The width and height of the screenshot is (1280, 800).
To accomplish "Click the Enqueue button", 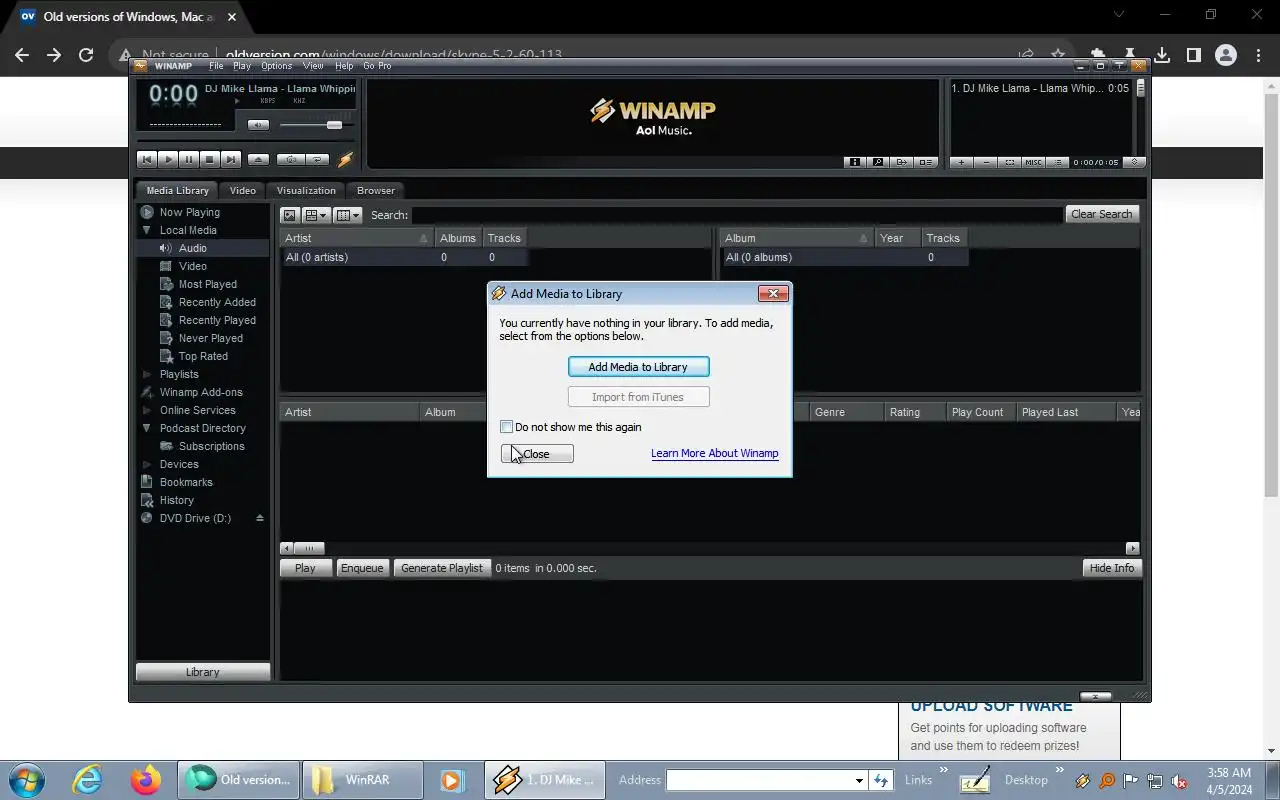I will 362,568.
